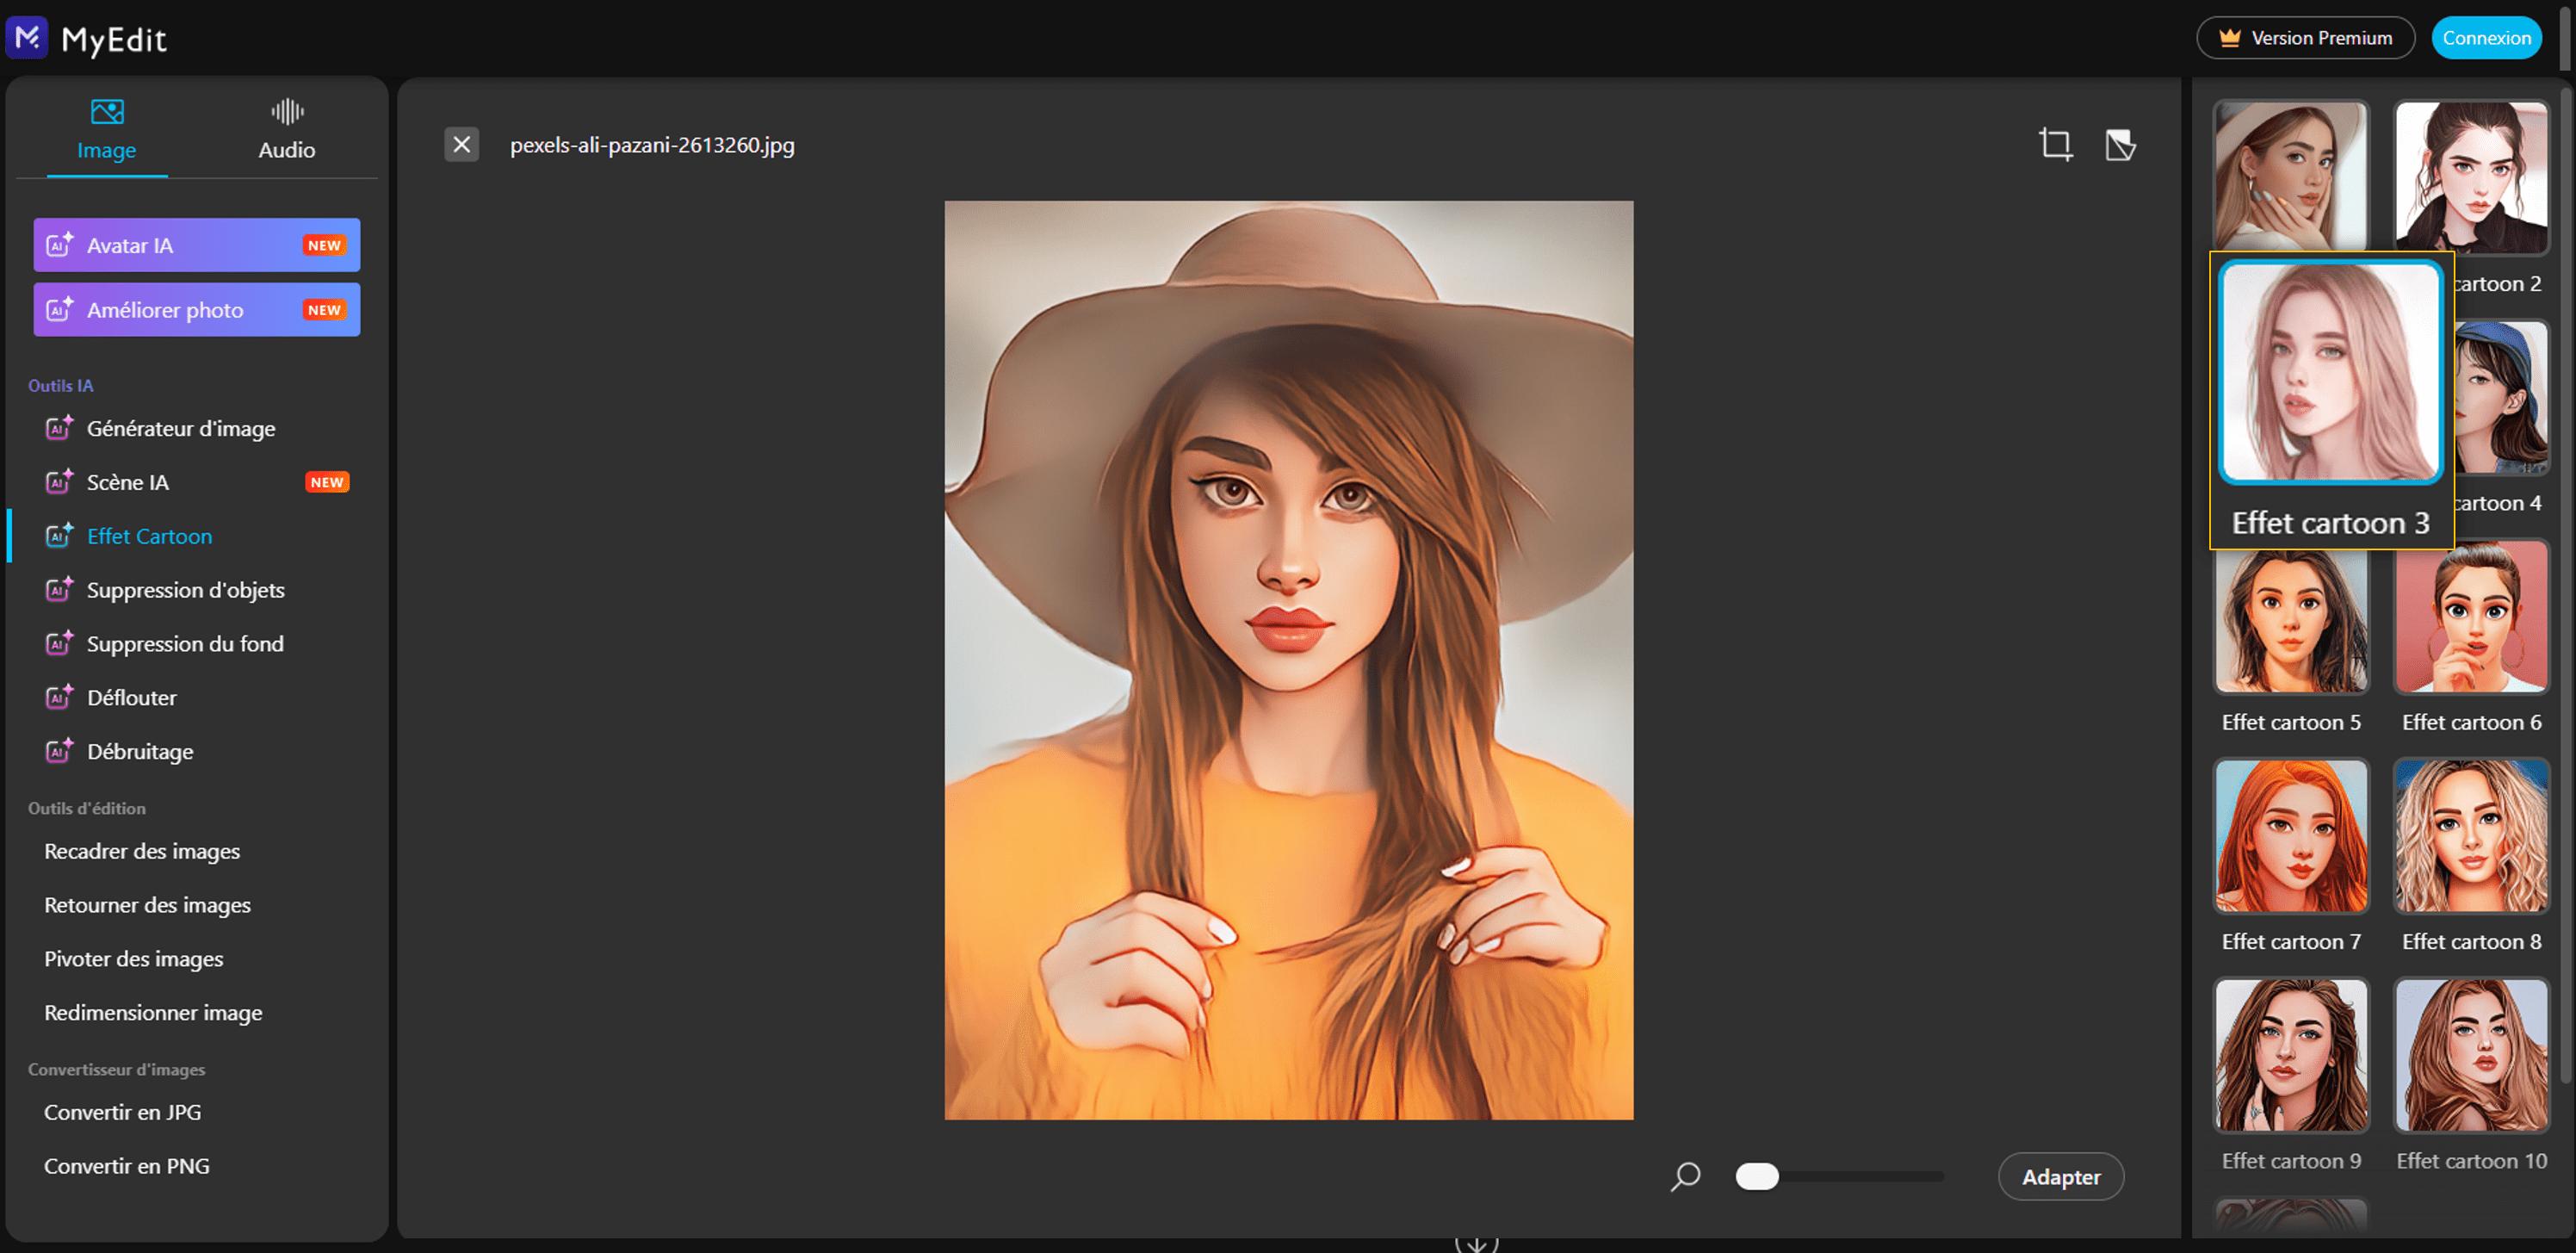Viewport: 2576px width, 1253px height.
Task: Apply the Effet cartoon 5 thumbnail
Action: pyautogui.click(x=2290, y=620)
